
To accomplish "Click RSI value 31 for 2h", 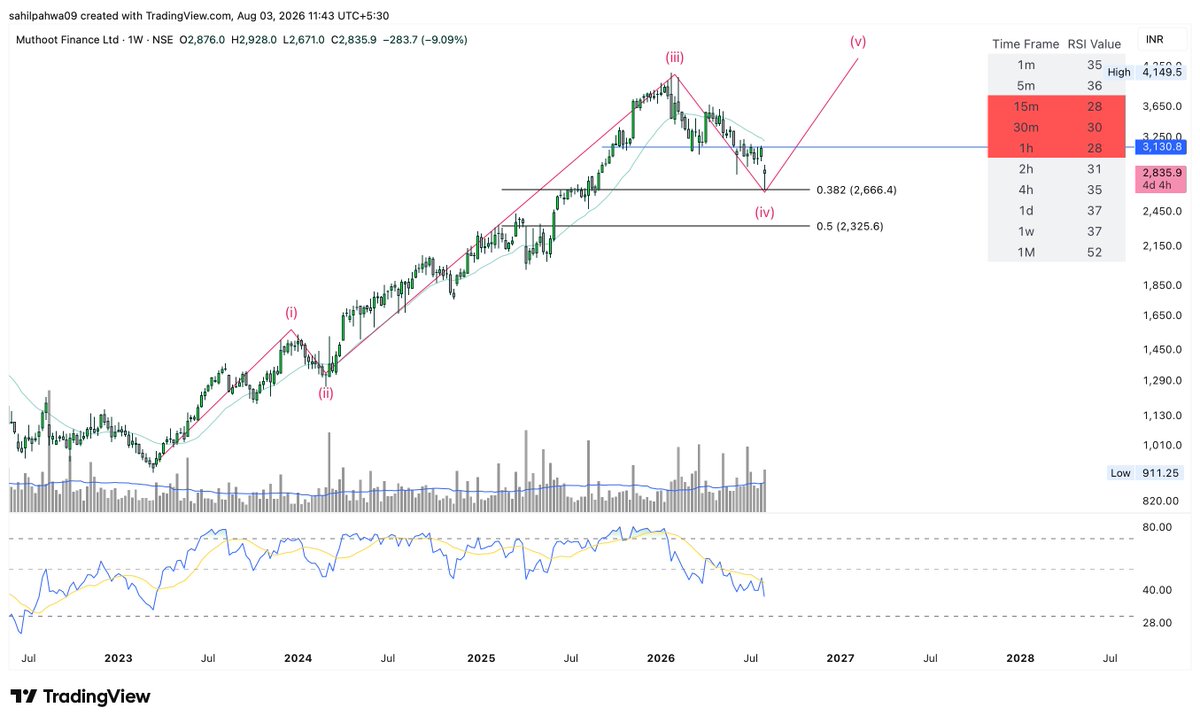I will [x=1094, y=169].
